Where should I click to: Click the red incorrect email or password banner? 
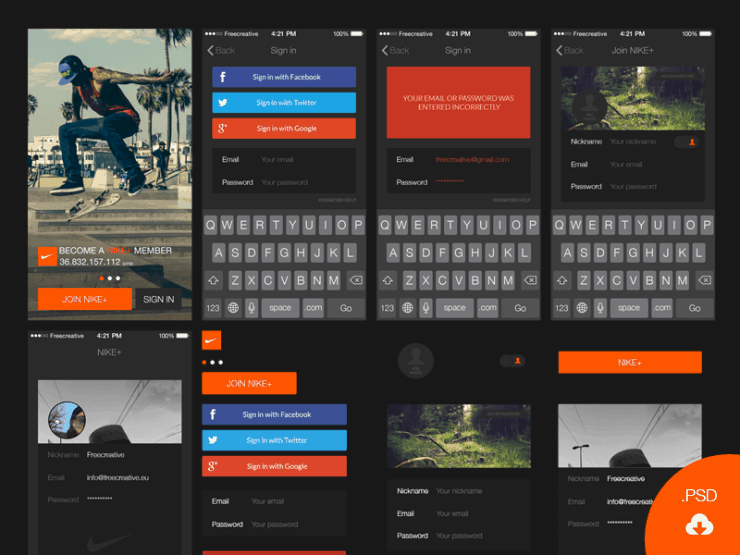click(458, 103)
